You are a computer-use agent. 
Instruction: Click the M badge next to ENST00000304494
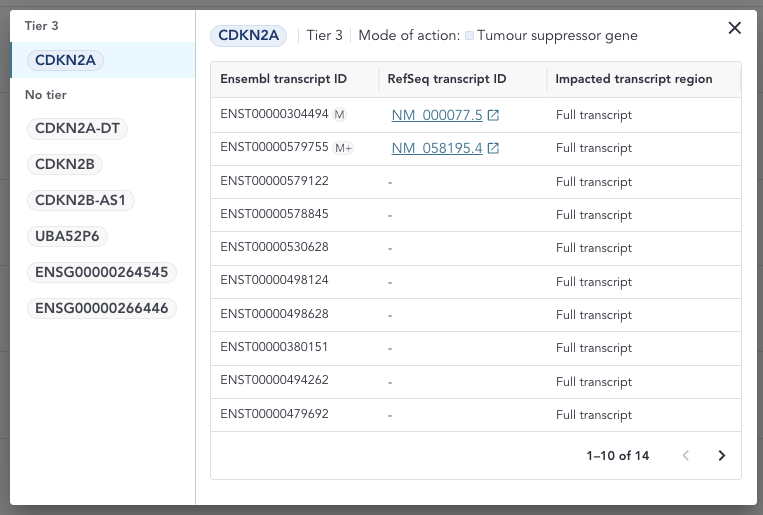click(x=340, y=115)
